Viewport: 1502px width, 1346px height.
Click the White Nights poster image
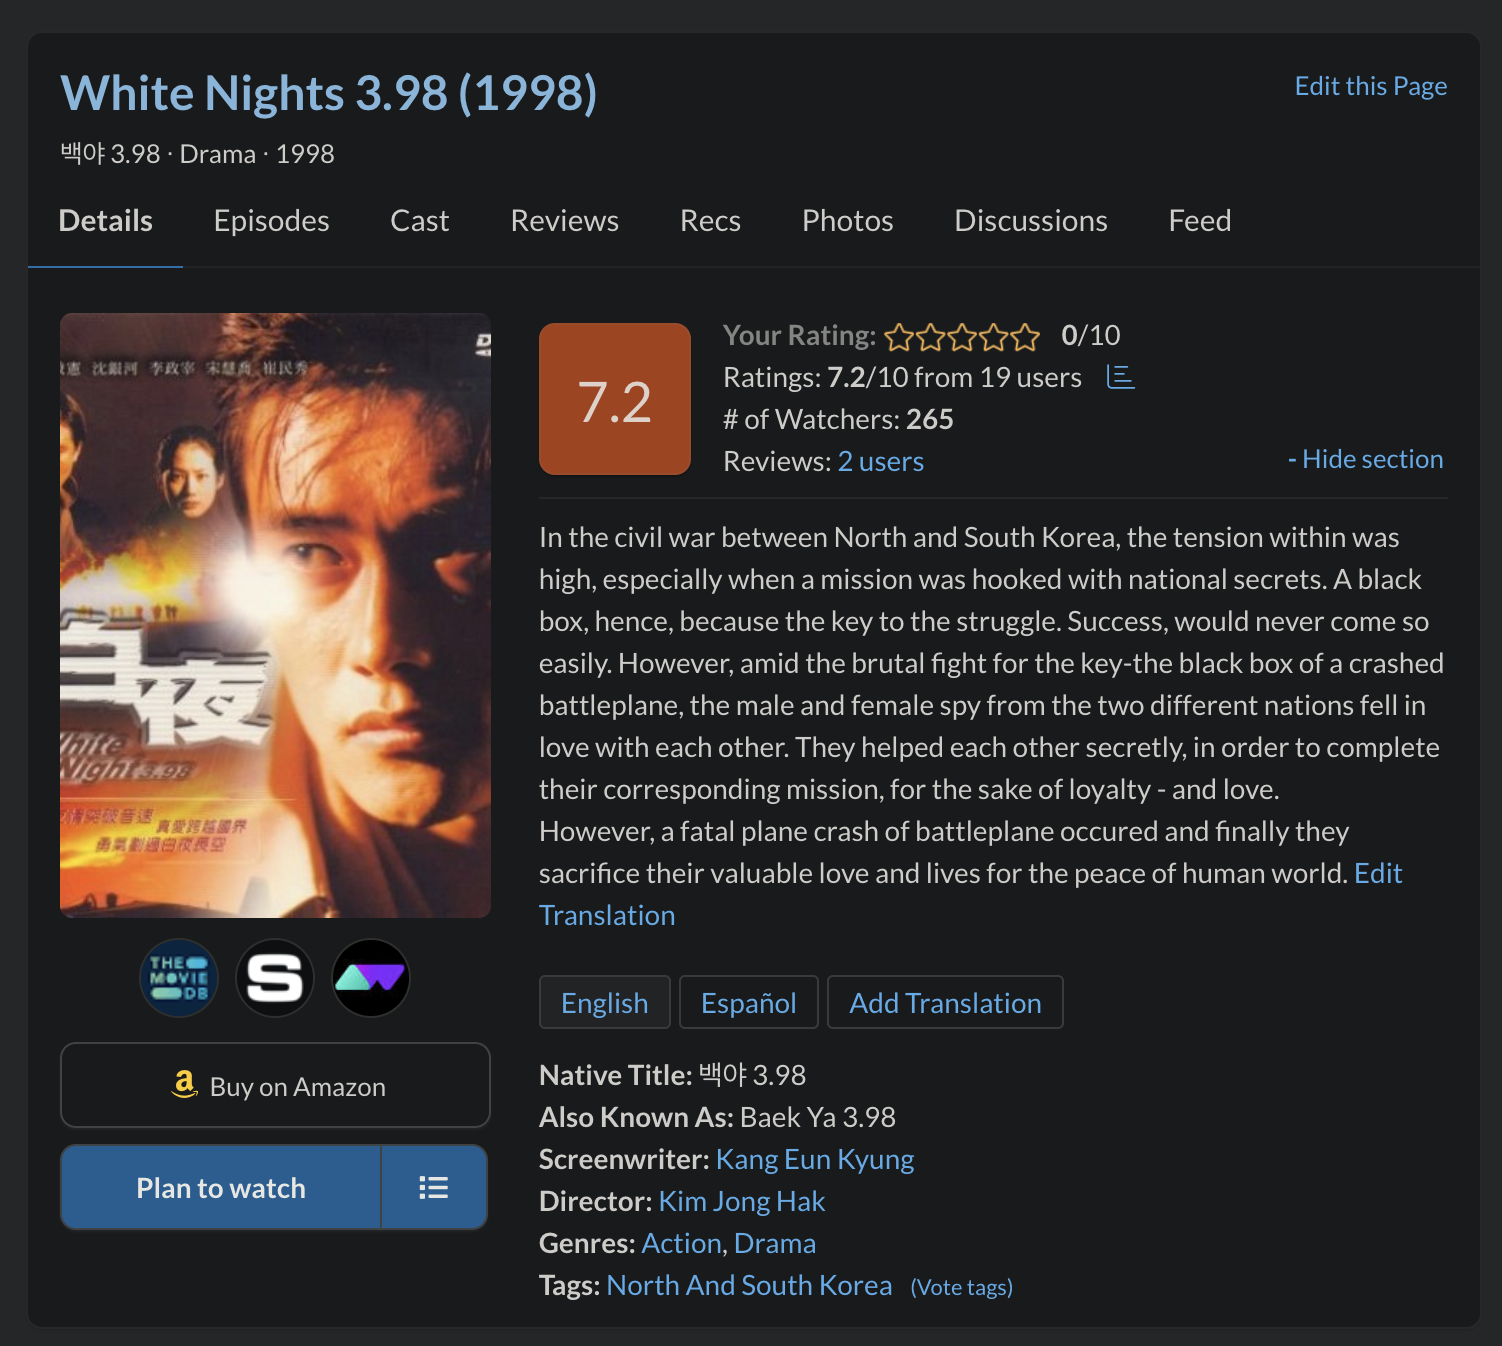coord(275,615)
